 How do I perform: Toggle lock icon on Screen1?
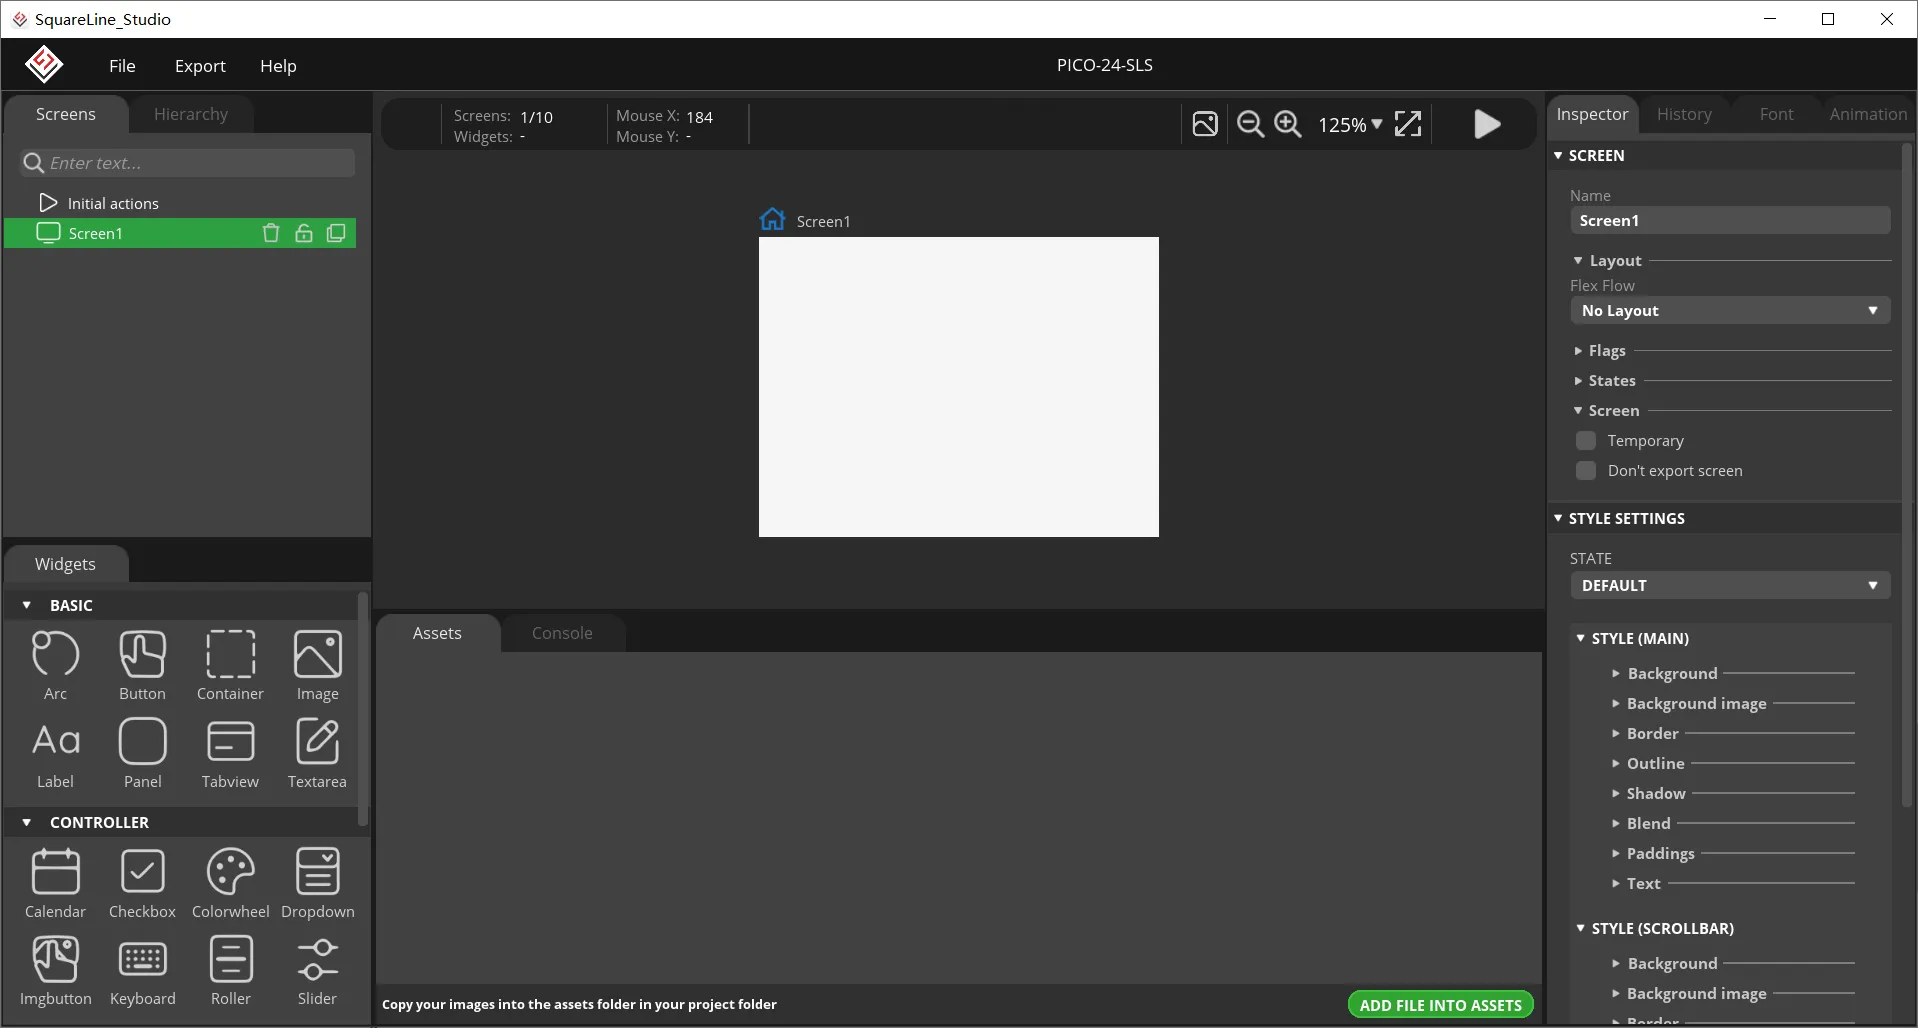[304, 233]
